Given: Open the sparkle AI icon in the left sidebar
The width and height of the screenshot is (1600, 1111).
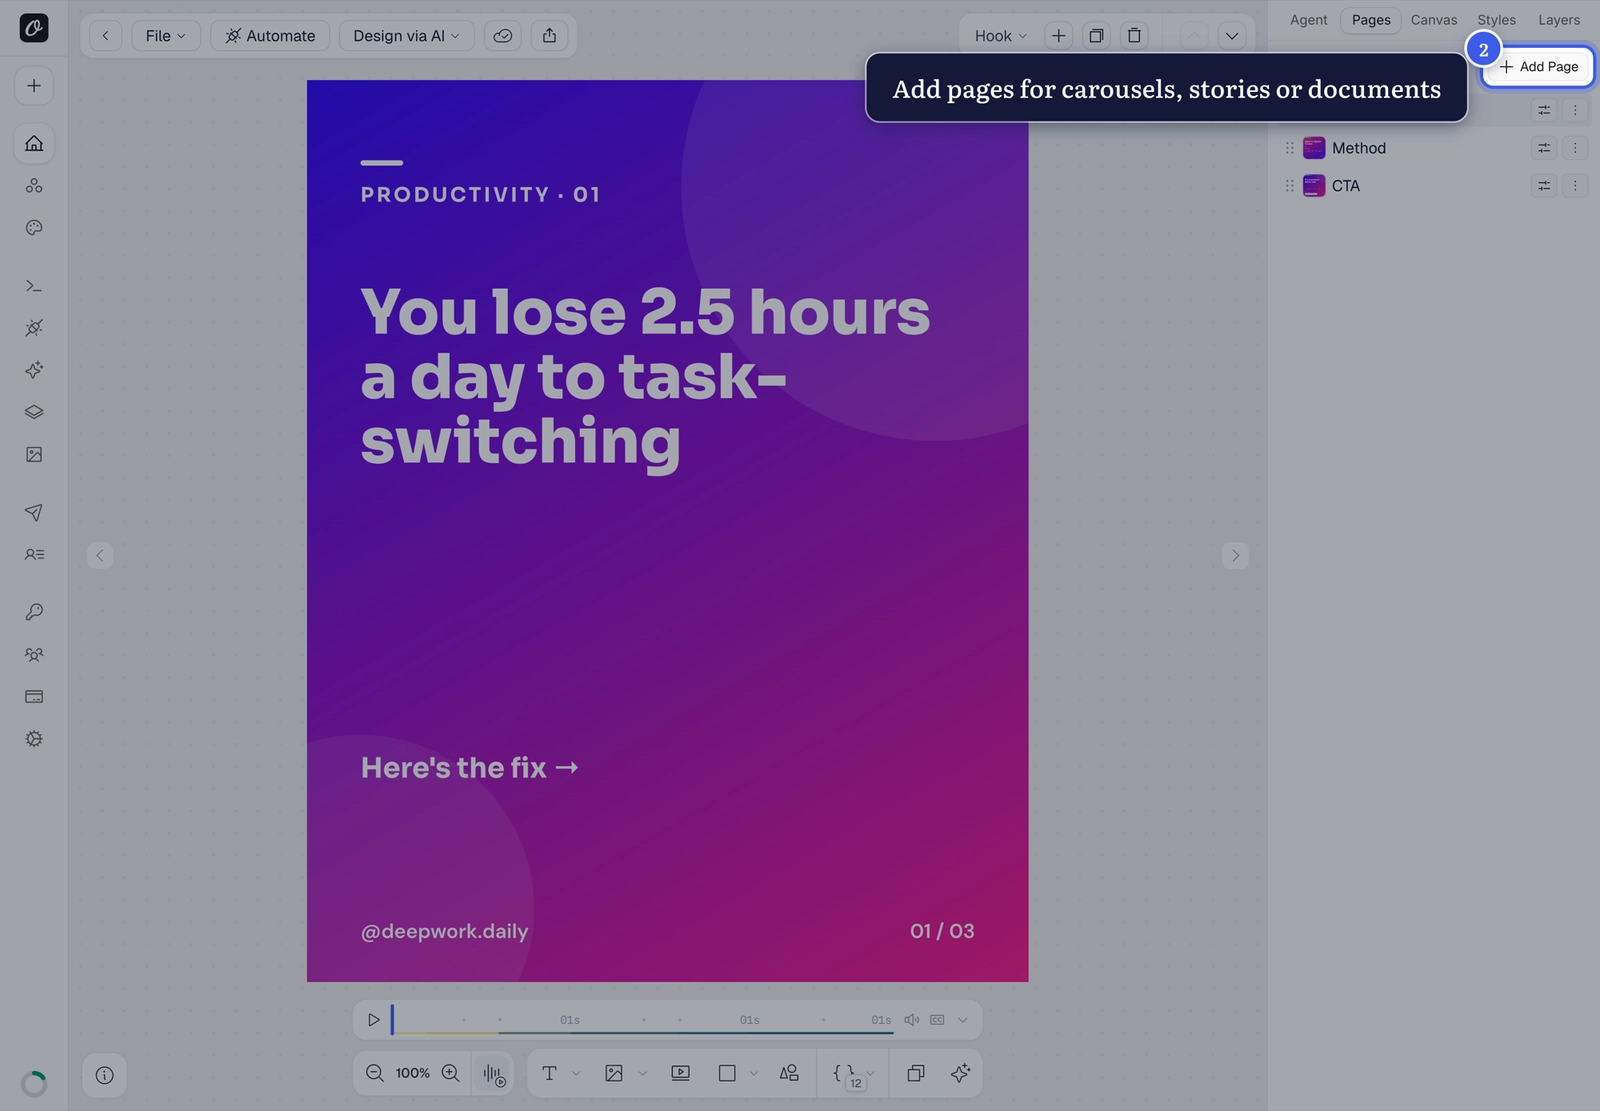Looking at the screenshot, I should [x=34, y=370].
